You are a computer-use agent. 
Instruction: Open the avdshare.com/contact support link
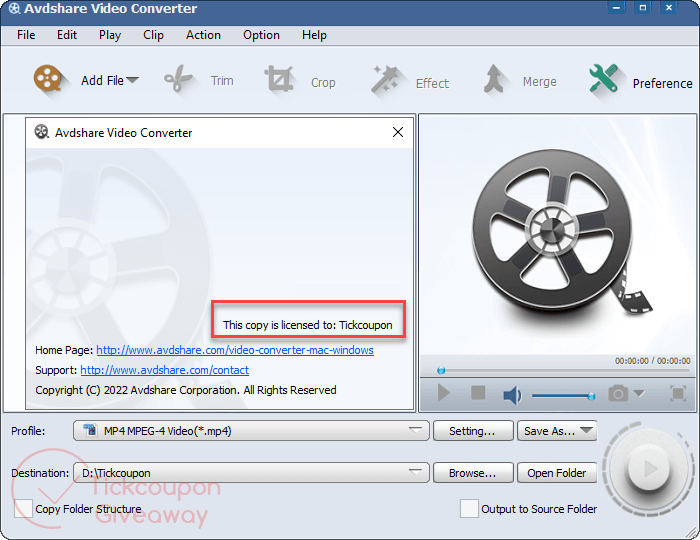click(x=164, y=370)
